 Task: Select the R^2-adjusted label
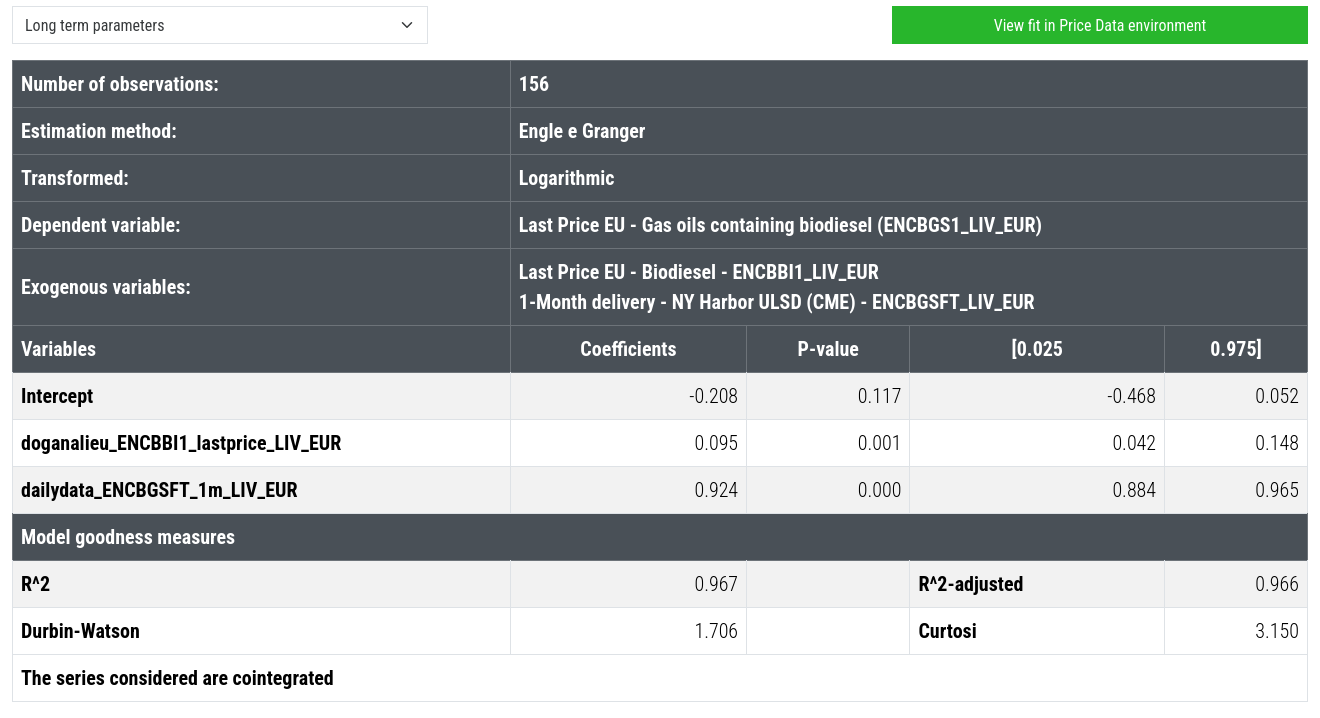[971, 584]
